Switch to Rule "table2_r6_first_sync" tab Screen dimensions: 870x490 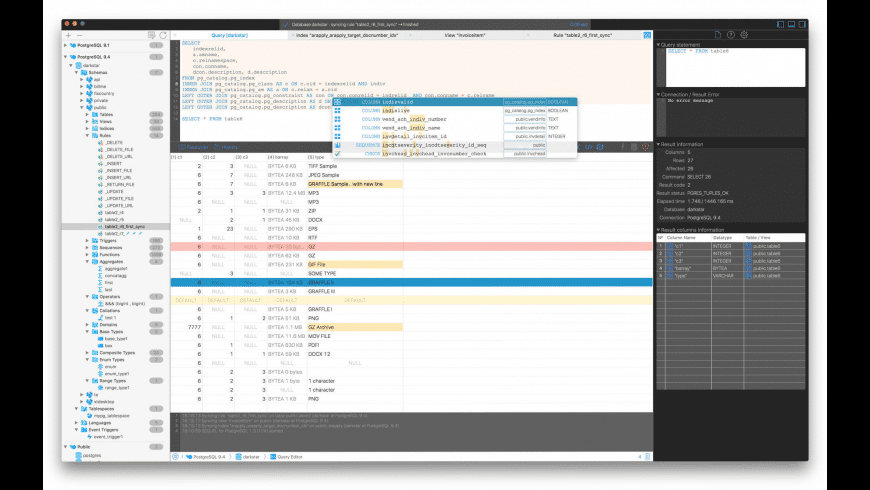(583, 35)
